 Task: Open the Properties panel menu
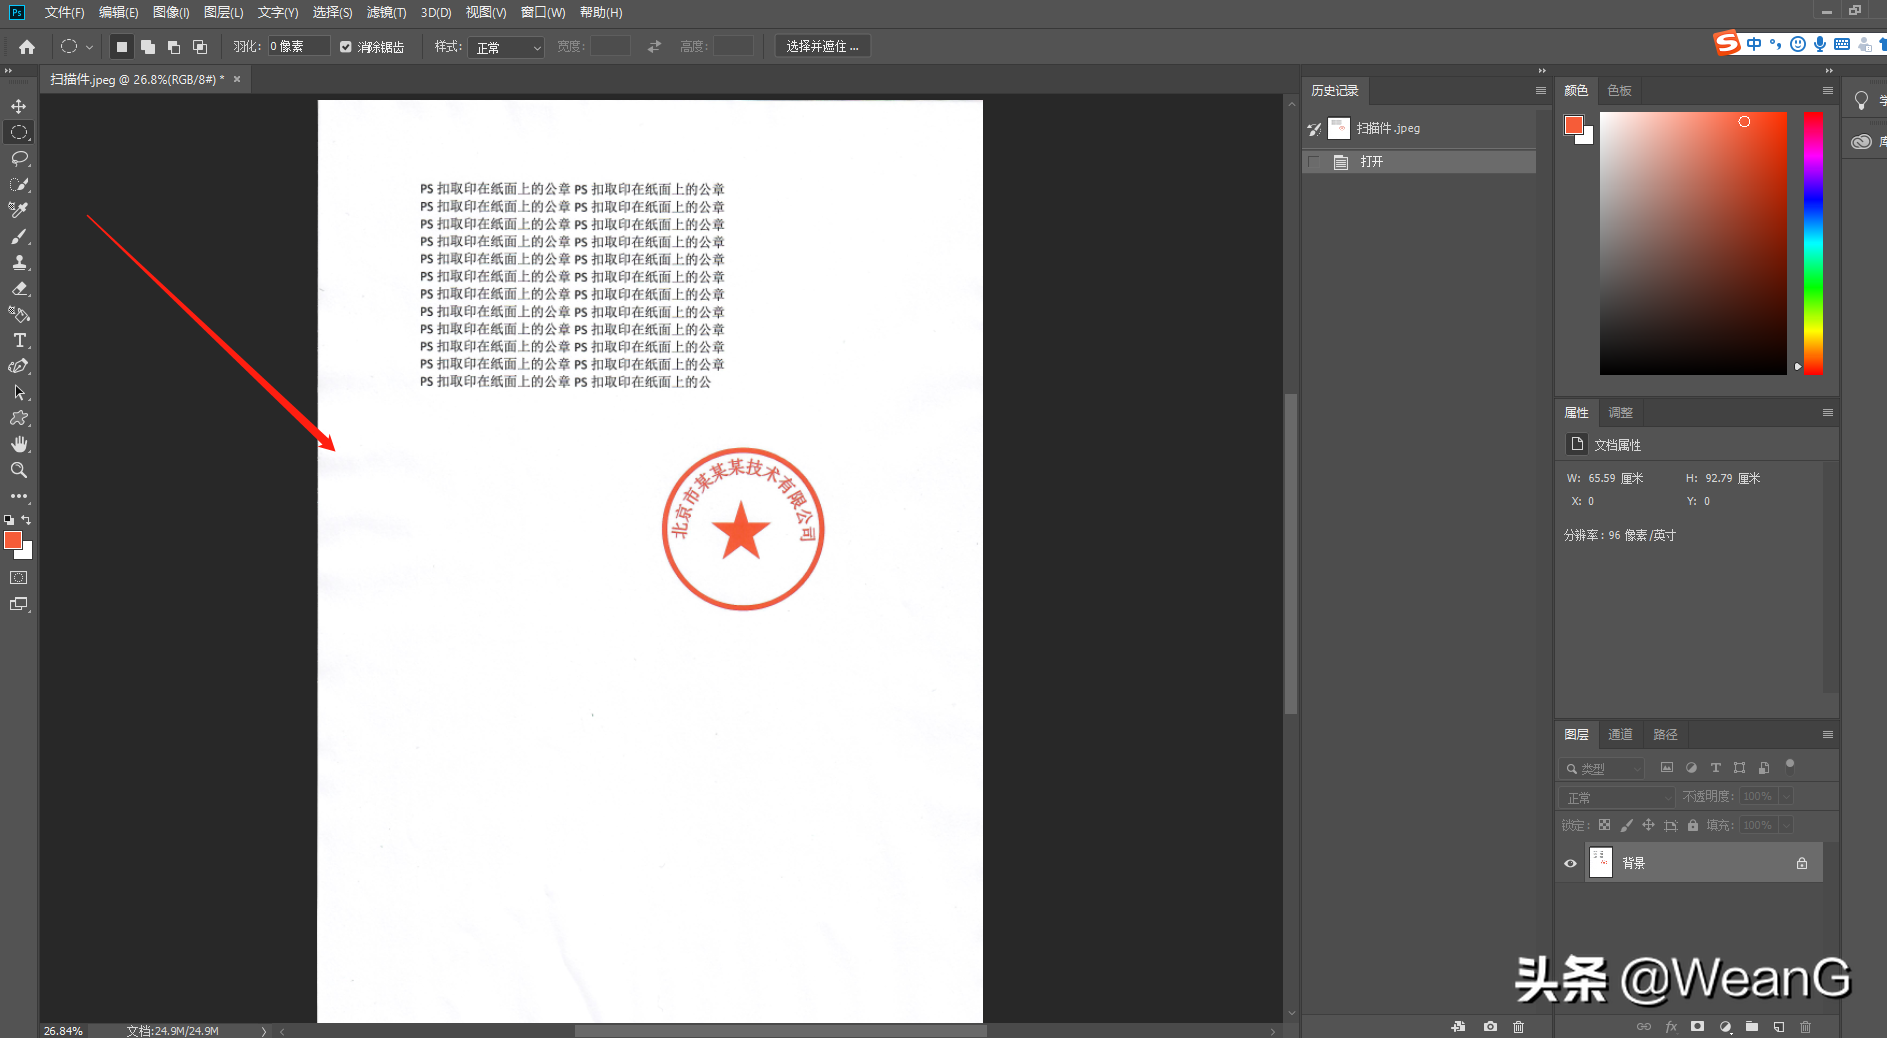pos(1828,412)
